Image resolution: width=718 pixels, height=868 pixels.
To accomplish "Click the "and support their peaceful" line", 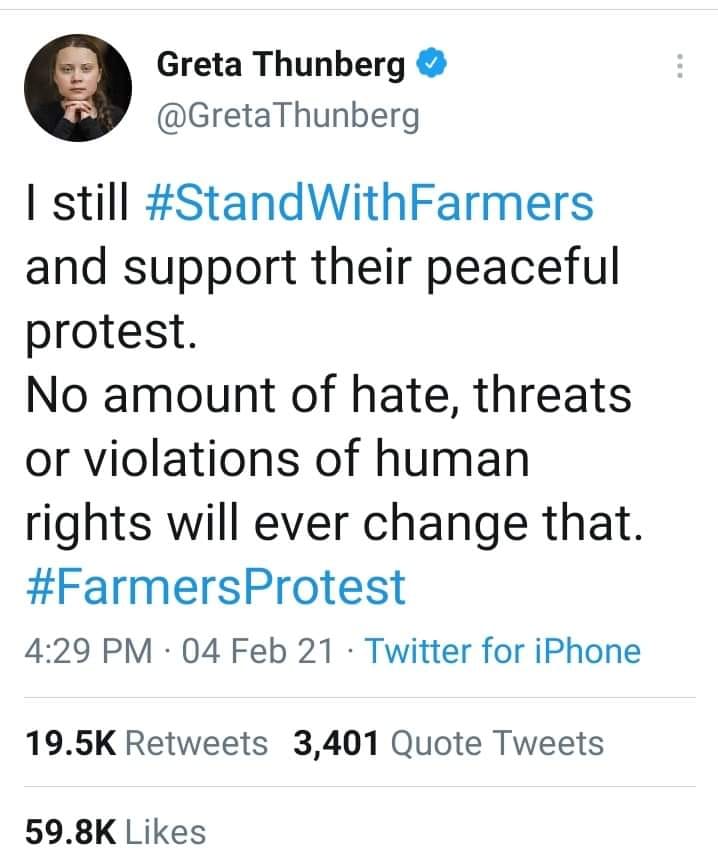I will (322, 268).
